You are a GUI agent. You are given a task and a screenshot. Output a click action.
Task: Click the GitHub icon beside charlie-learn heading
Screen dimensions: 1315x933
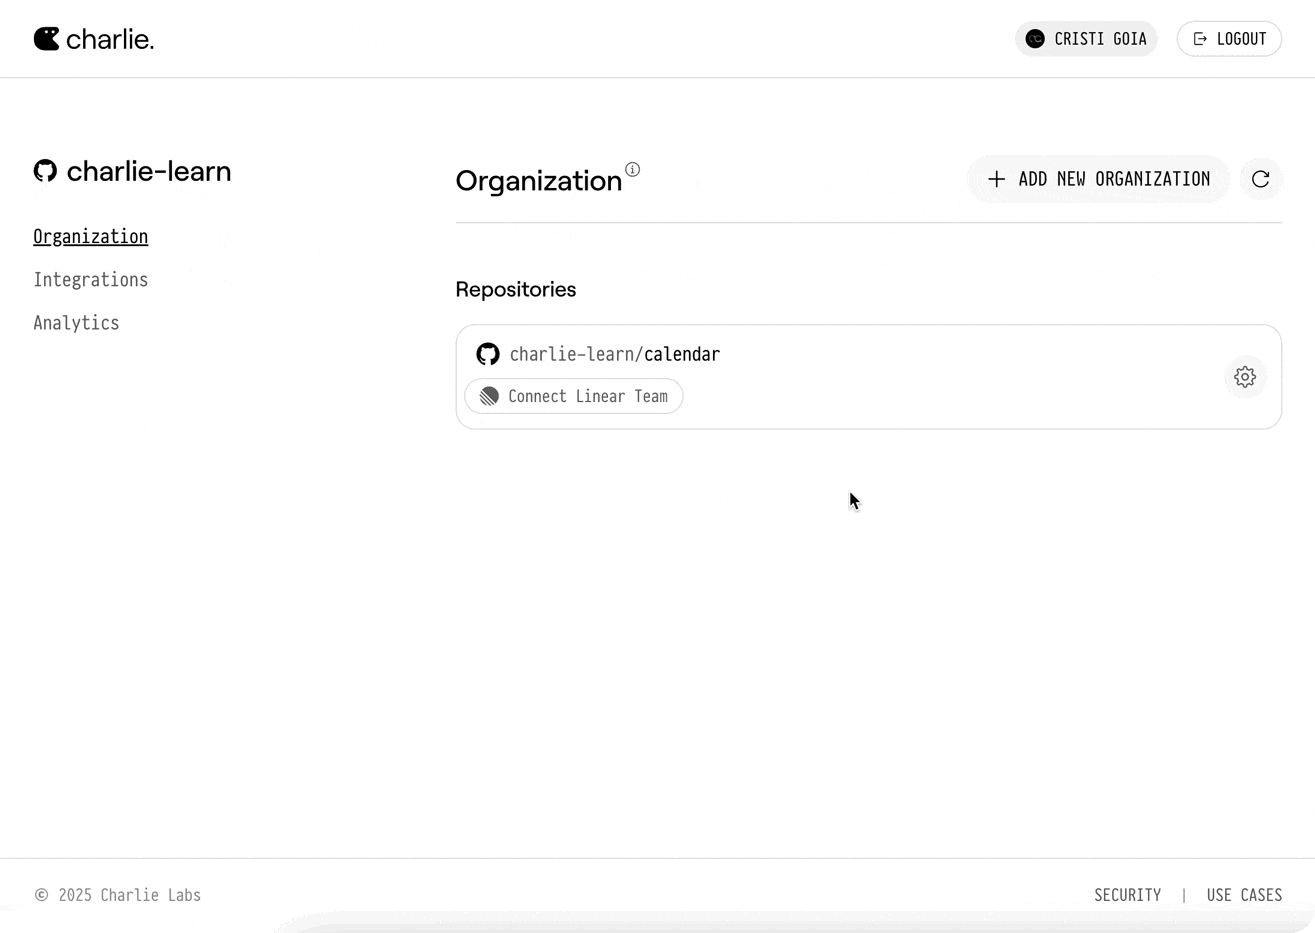pyautogui.click(x=45, y=171)
